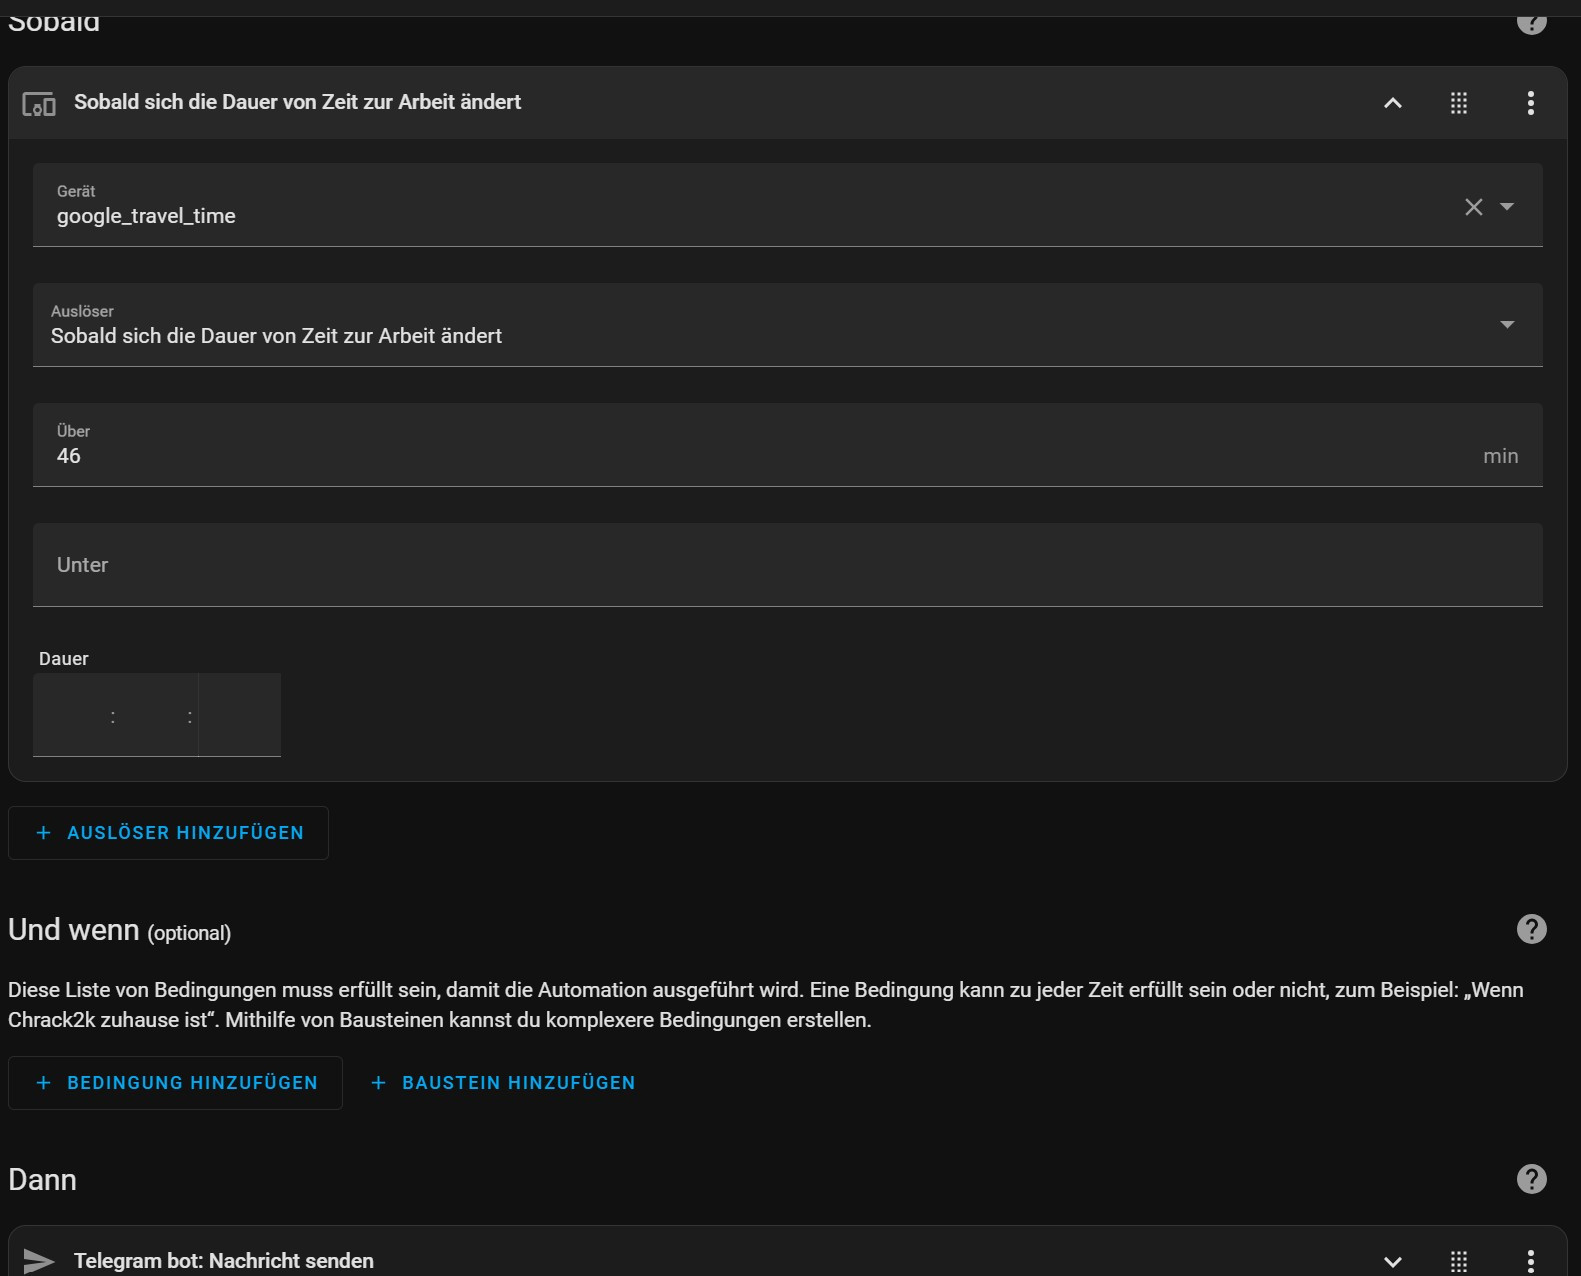Screen dimensions: 1581x1276
Task: Open help for Sobald section
Action: click(1531, 22)
